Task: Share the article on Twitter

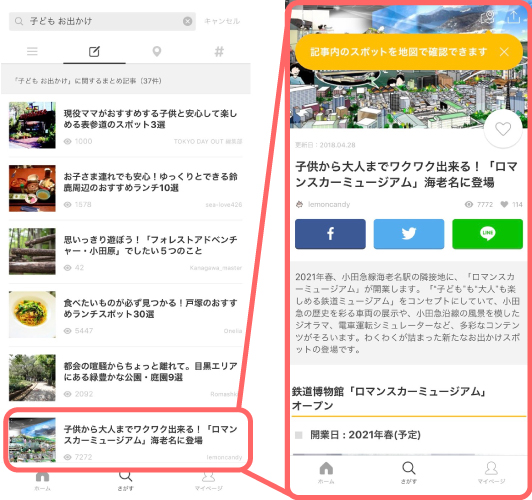Action: (409, 234)
